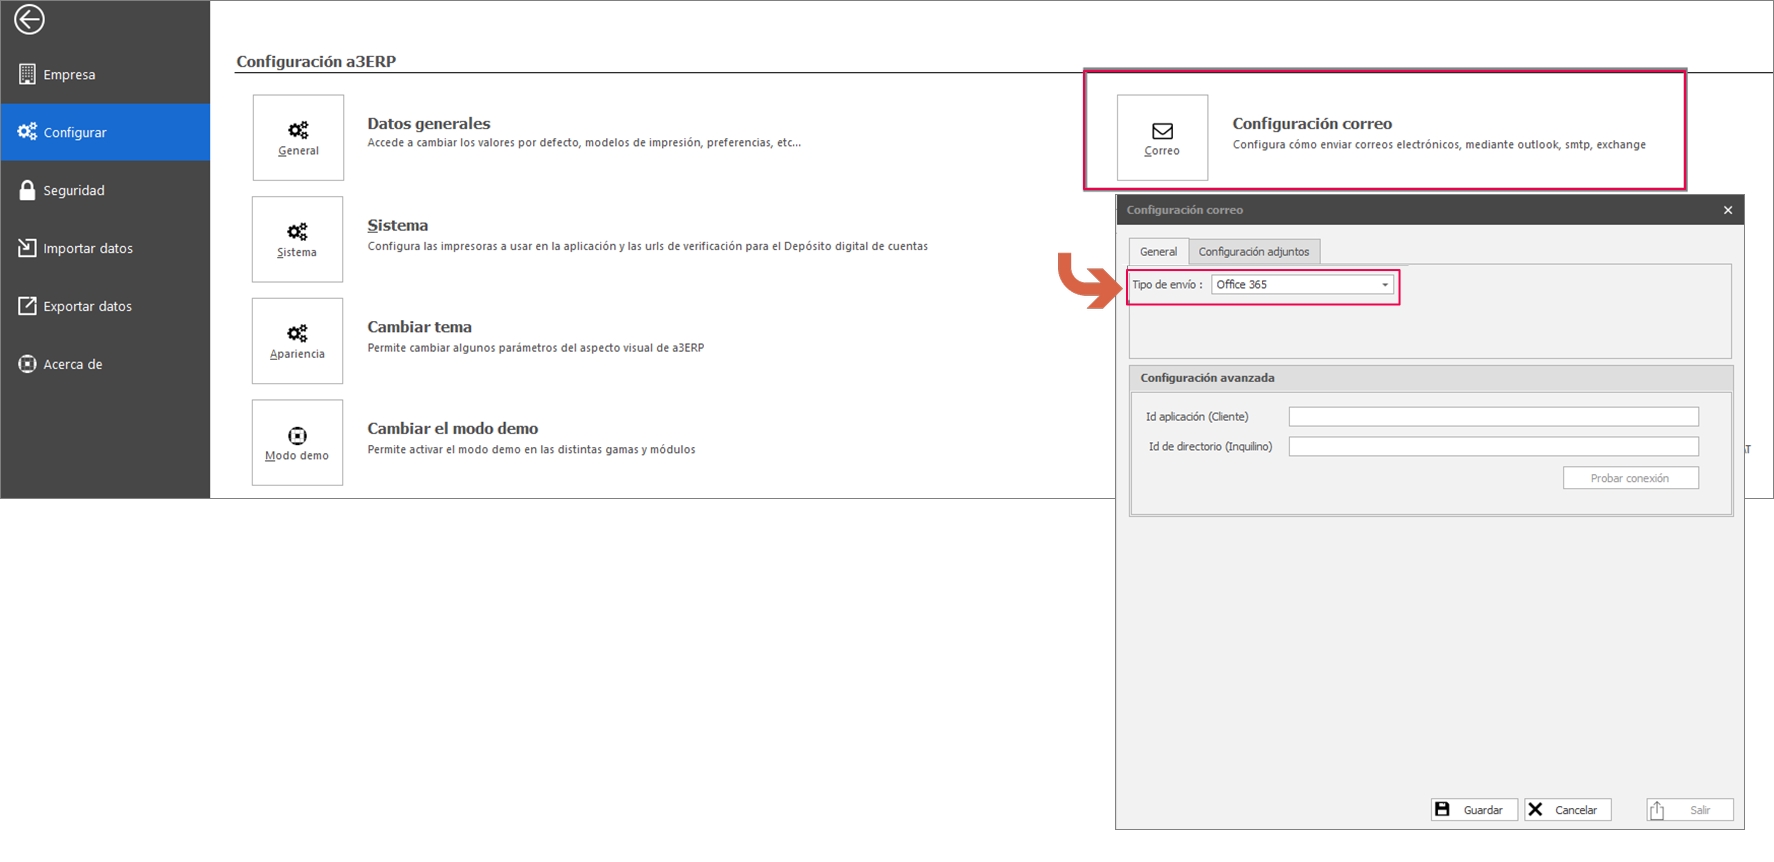Image resolution: width=1774 pixels, height=862 pixels.
Task: Focus the Id aplicación (Cliente) field
Action: 1494,417
